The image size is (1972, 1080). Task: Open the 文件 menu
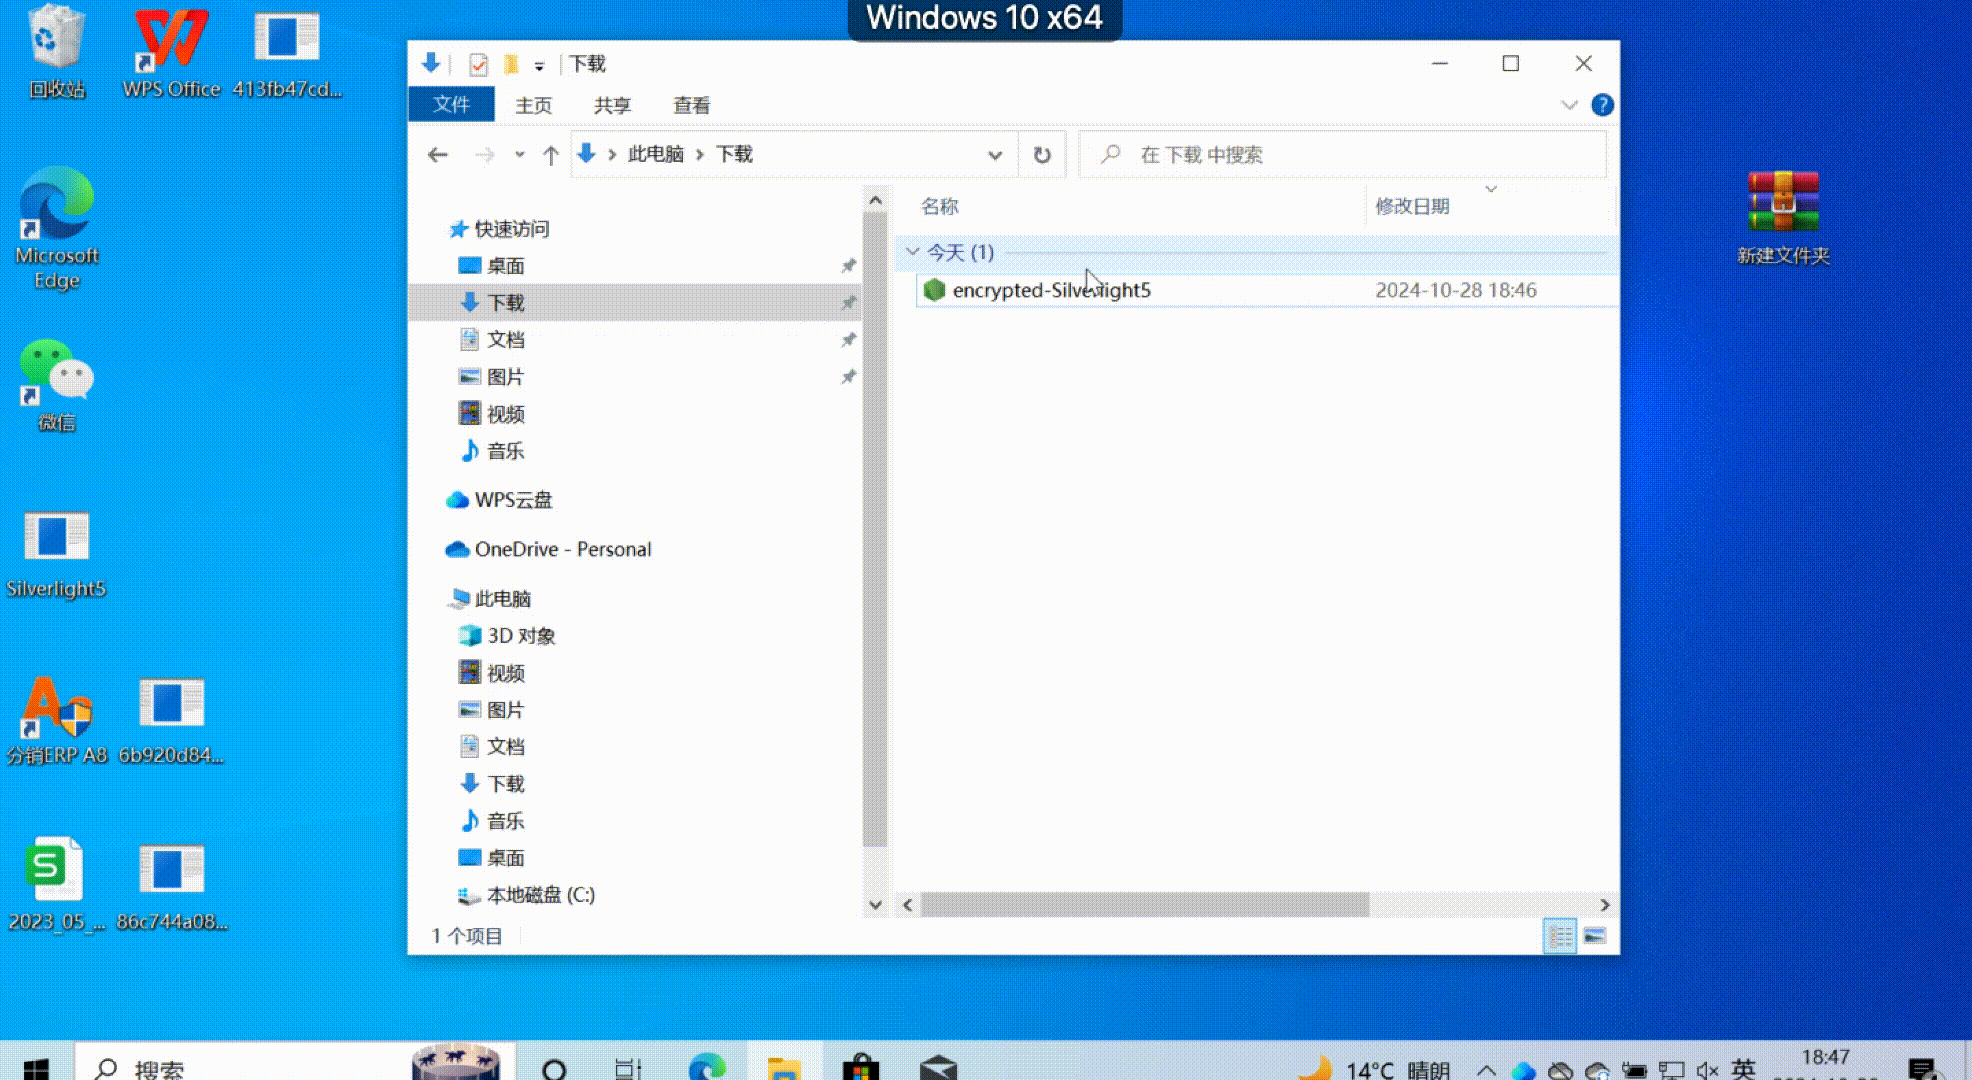(x=451, y=104)
